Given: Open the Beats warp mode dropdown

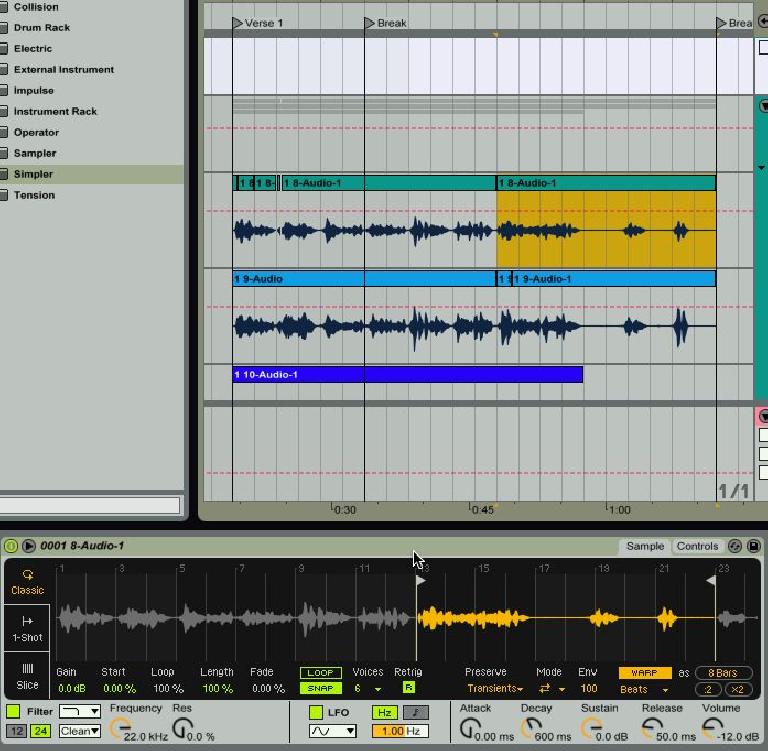Looking at the screenshot, I should (x=644, y=689).
